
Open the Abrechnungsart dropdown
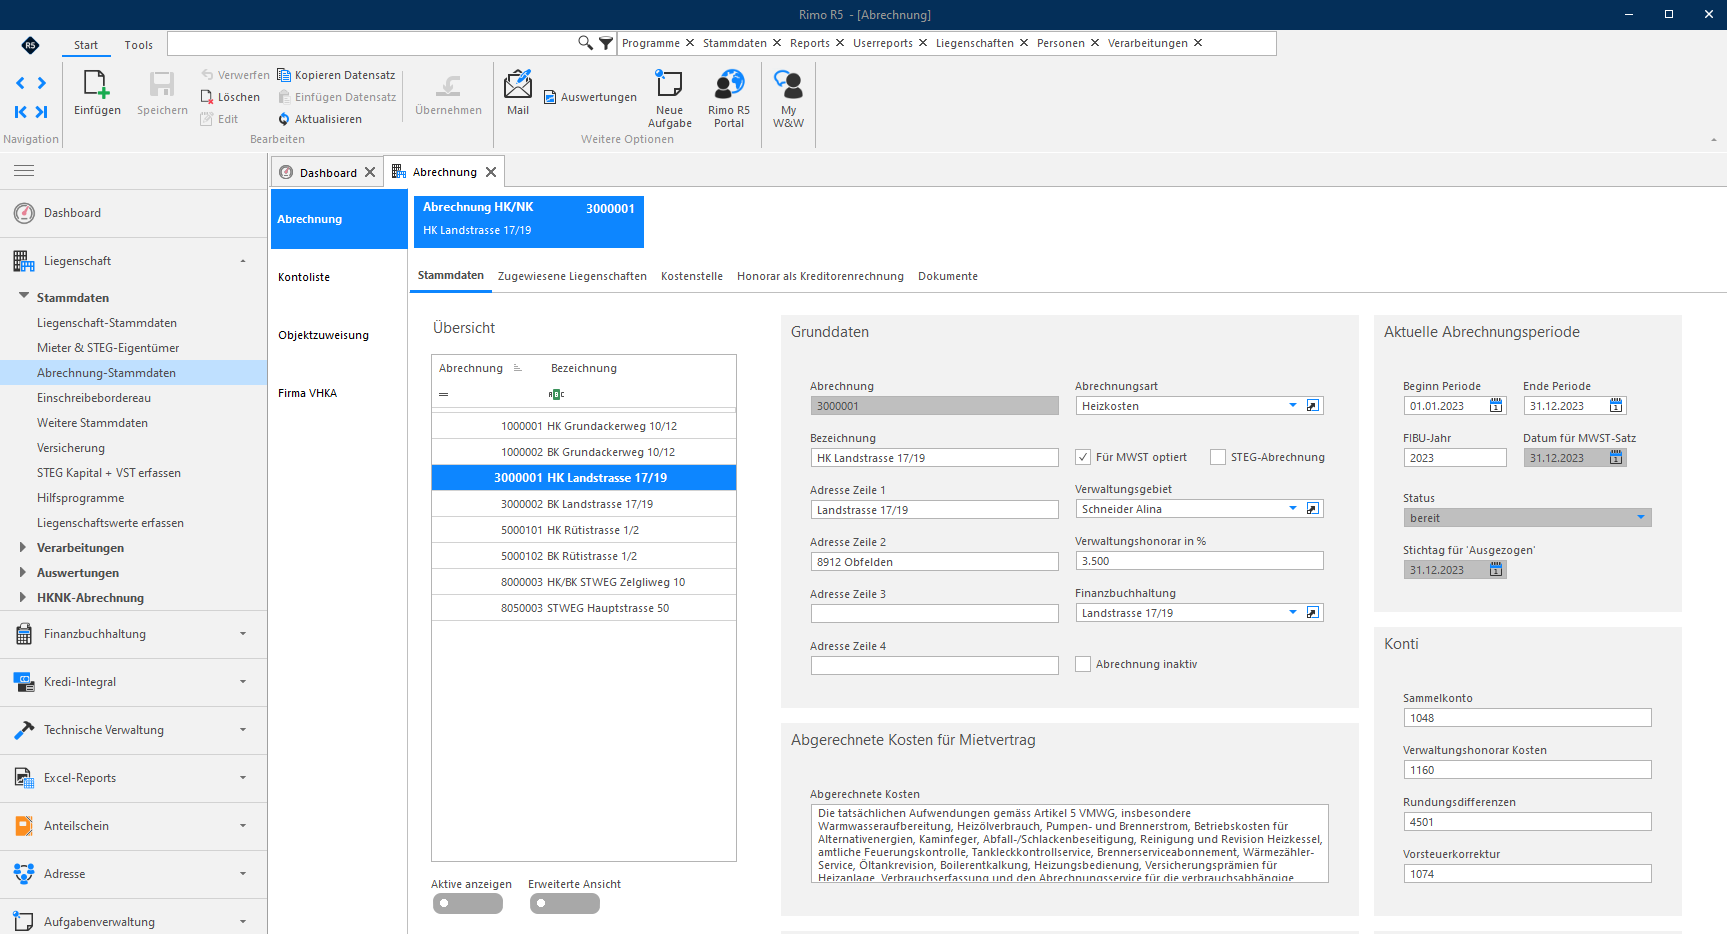(1293, 406)
